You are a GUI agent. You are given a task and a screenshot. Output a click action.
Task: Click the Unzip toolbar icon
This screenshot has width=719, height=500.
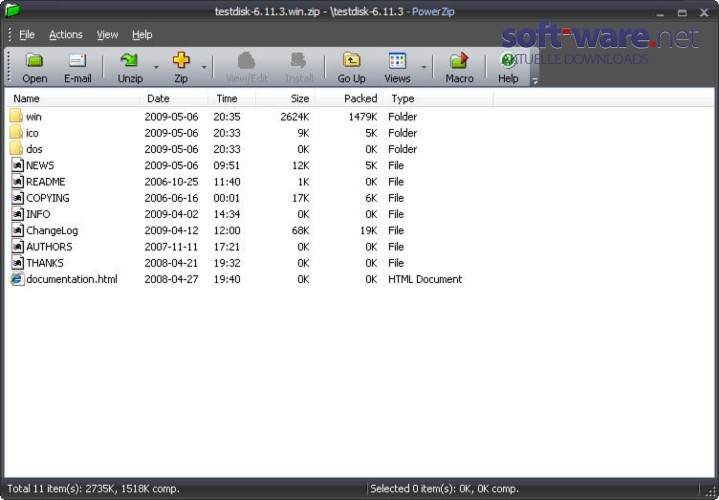pos(129,60)
